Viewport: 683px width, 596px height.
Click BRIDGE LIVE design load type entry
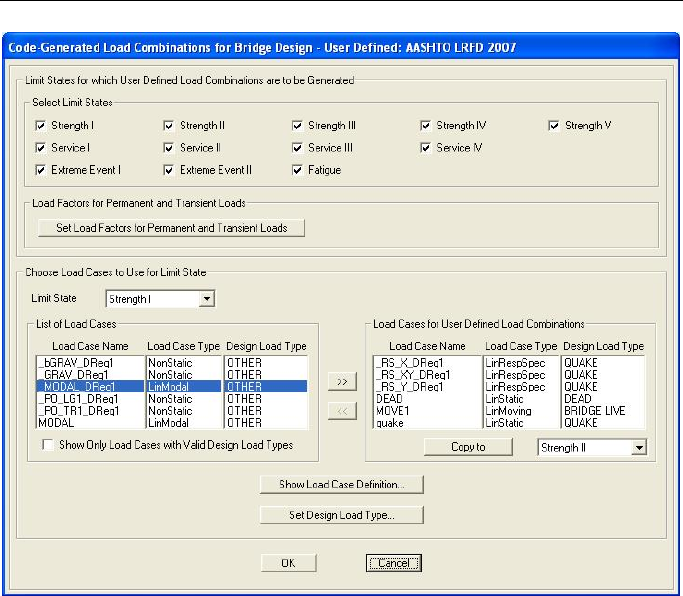(595, 410)
